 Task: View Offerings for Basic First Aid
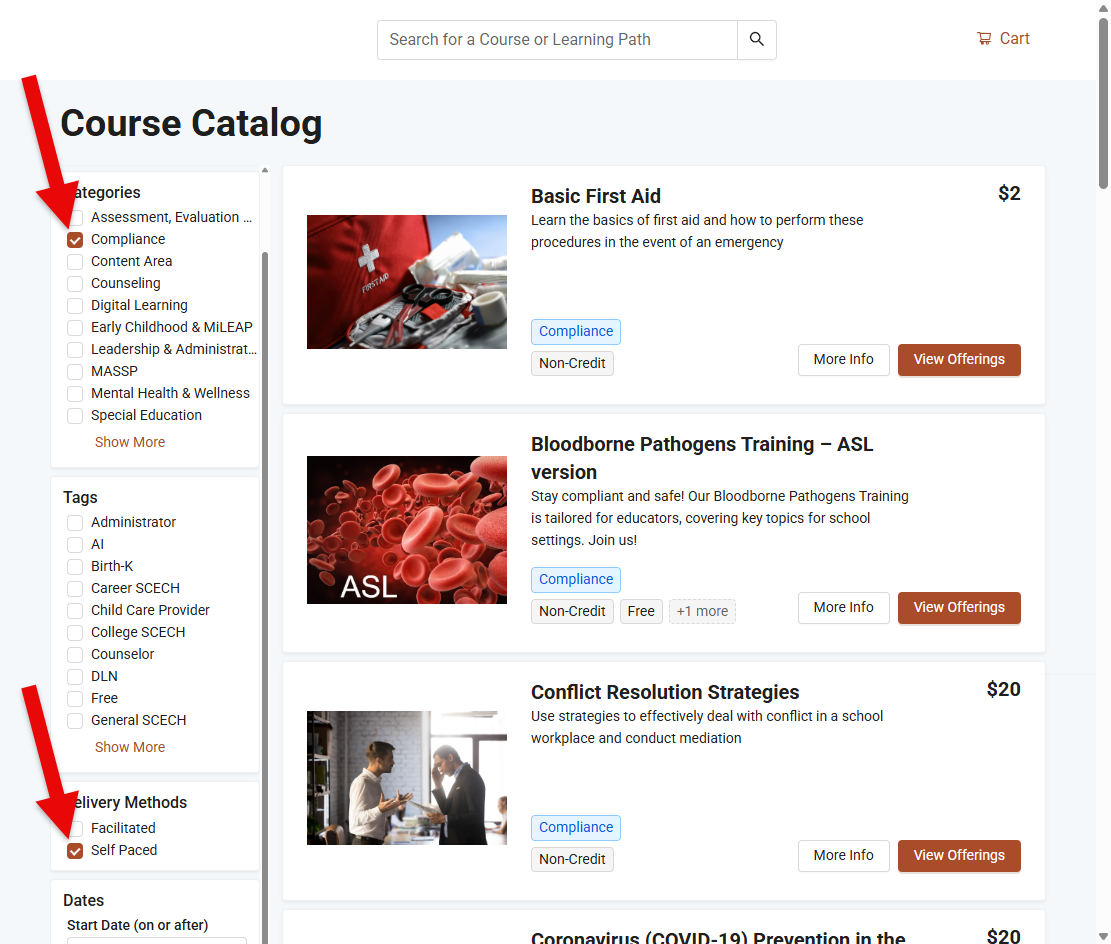[x=959, y=359]
